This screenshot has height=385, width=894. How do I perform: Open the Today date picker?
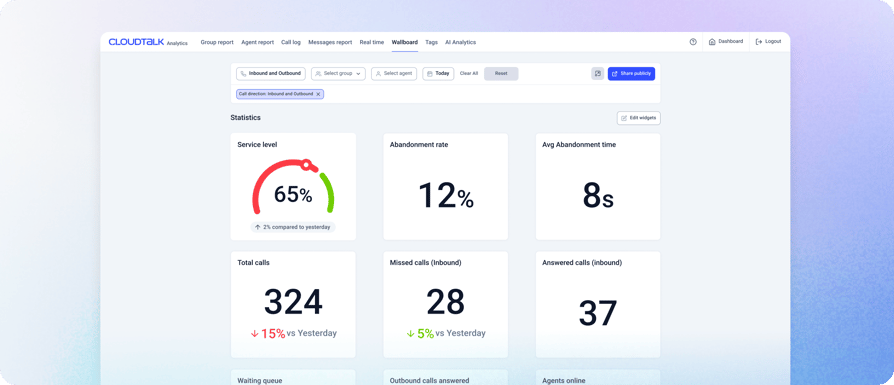point(438,74)
